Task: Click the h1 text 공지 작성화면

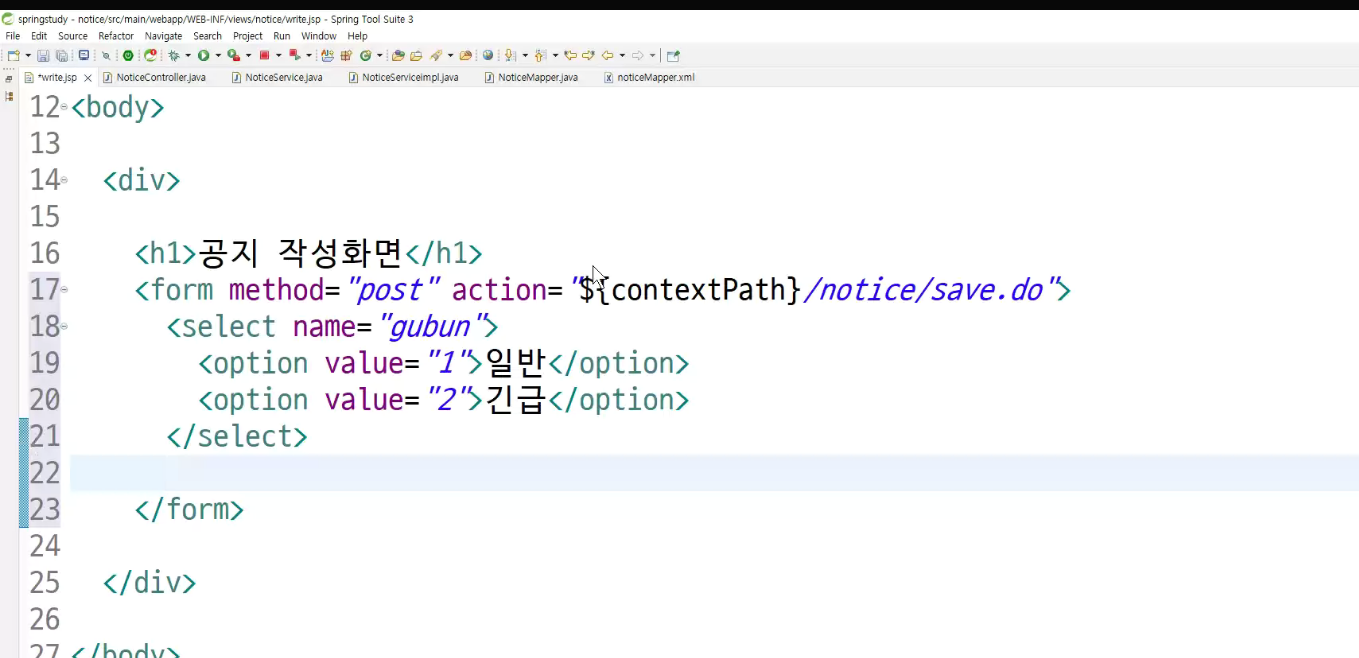Action: 300,253
